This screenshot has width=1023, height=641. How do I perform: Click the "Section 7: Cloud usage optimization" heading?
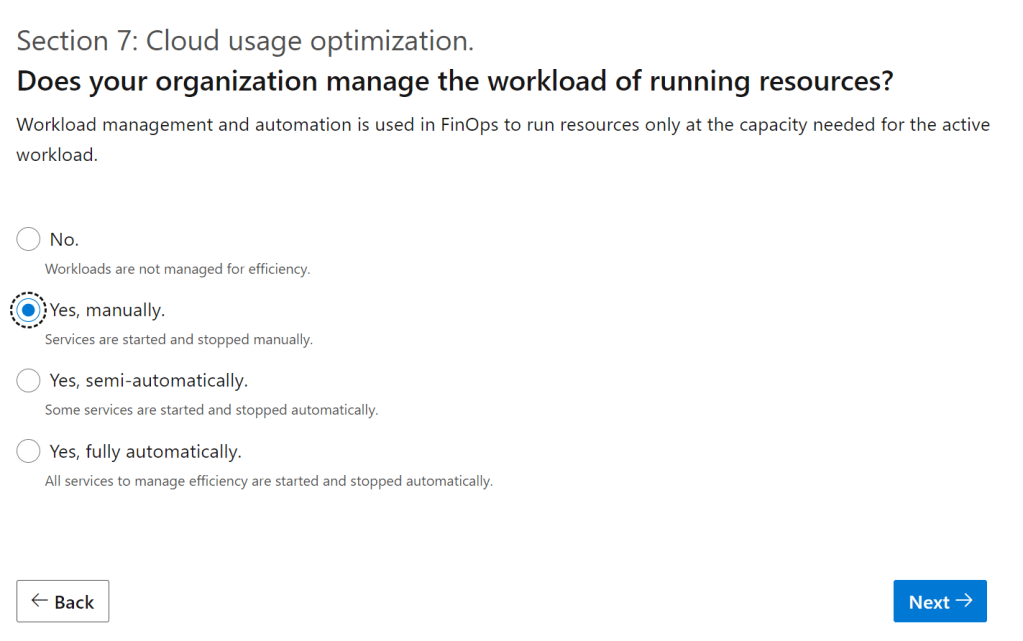(x=245, y=41)
